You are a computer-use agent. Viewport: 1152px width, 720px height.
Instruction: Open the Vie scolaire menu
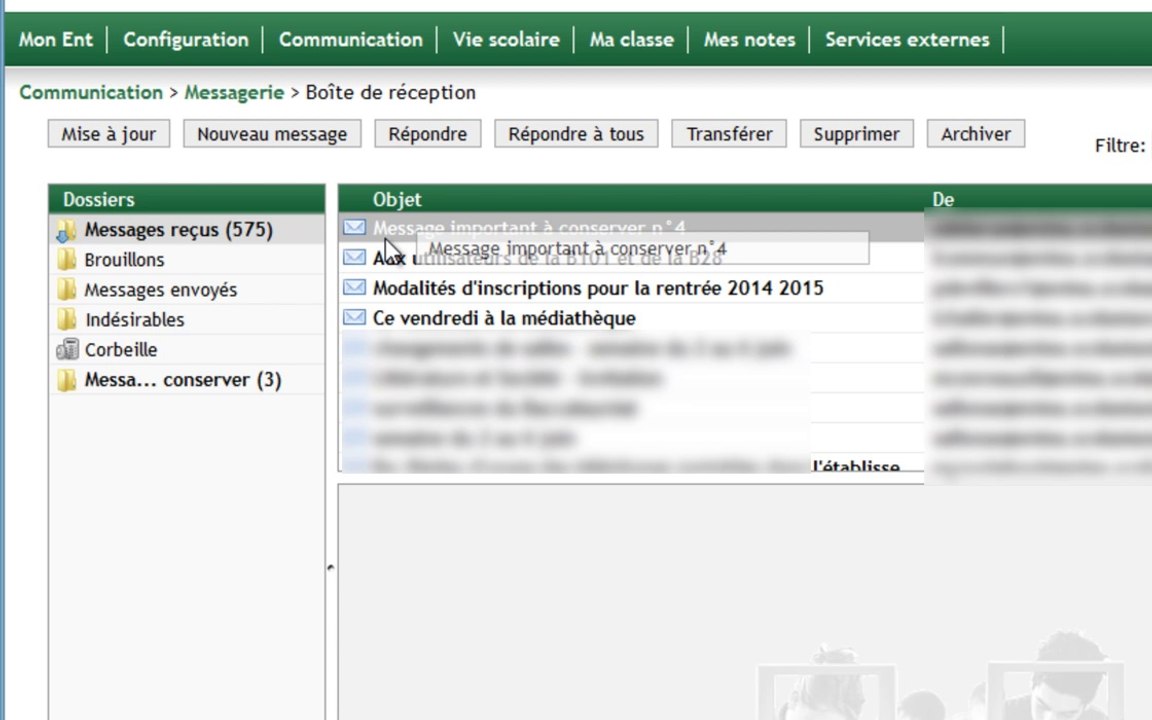(505, 40)
